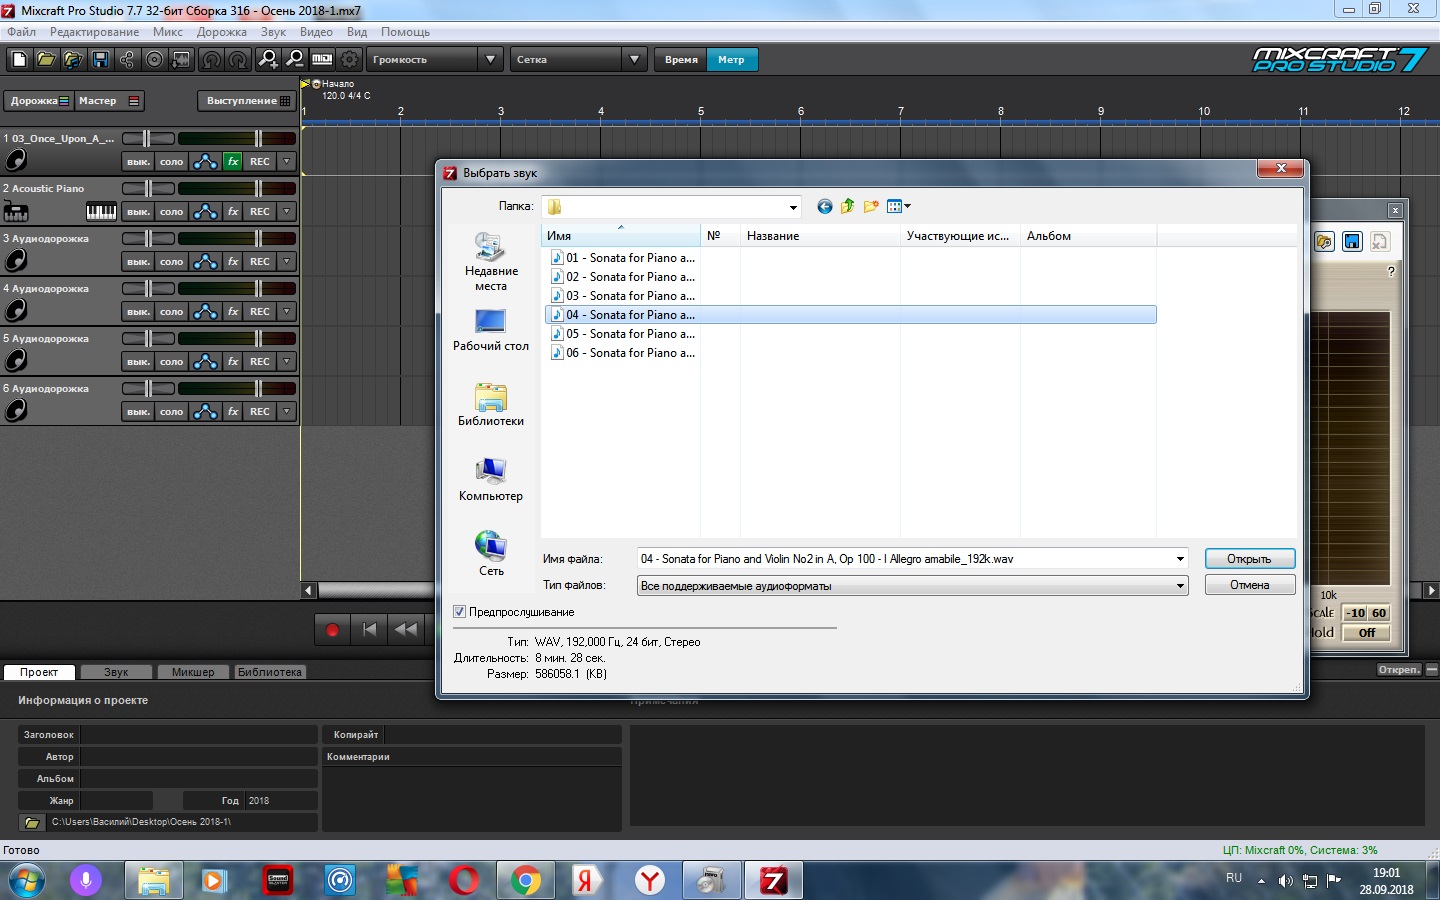Open fx effects on track 1

(x=233, y=161)
